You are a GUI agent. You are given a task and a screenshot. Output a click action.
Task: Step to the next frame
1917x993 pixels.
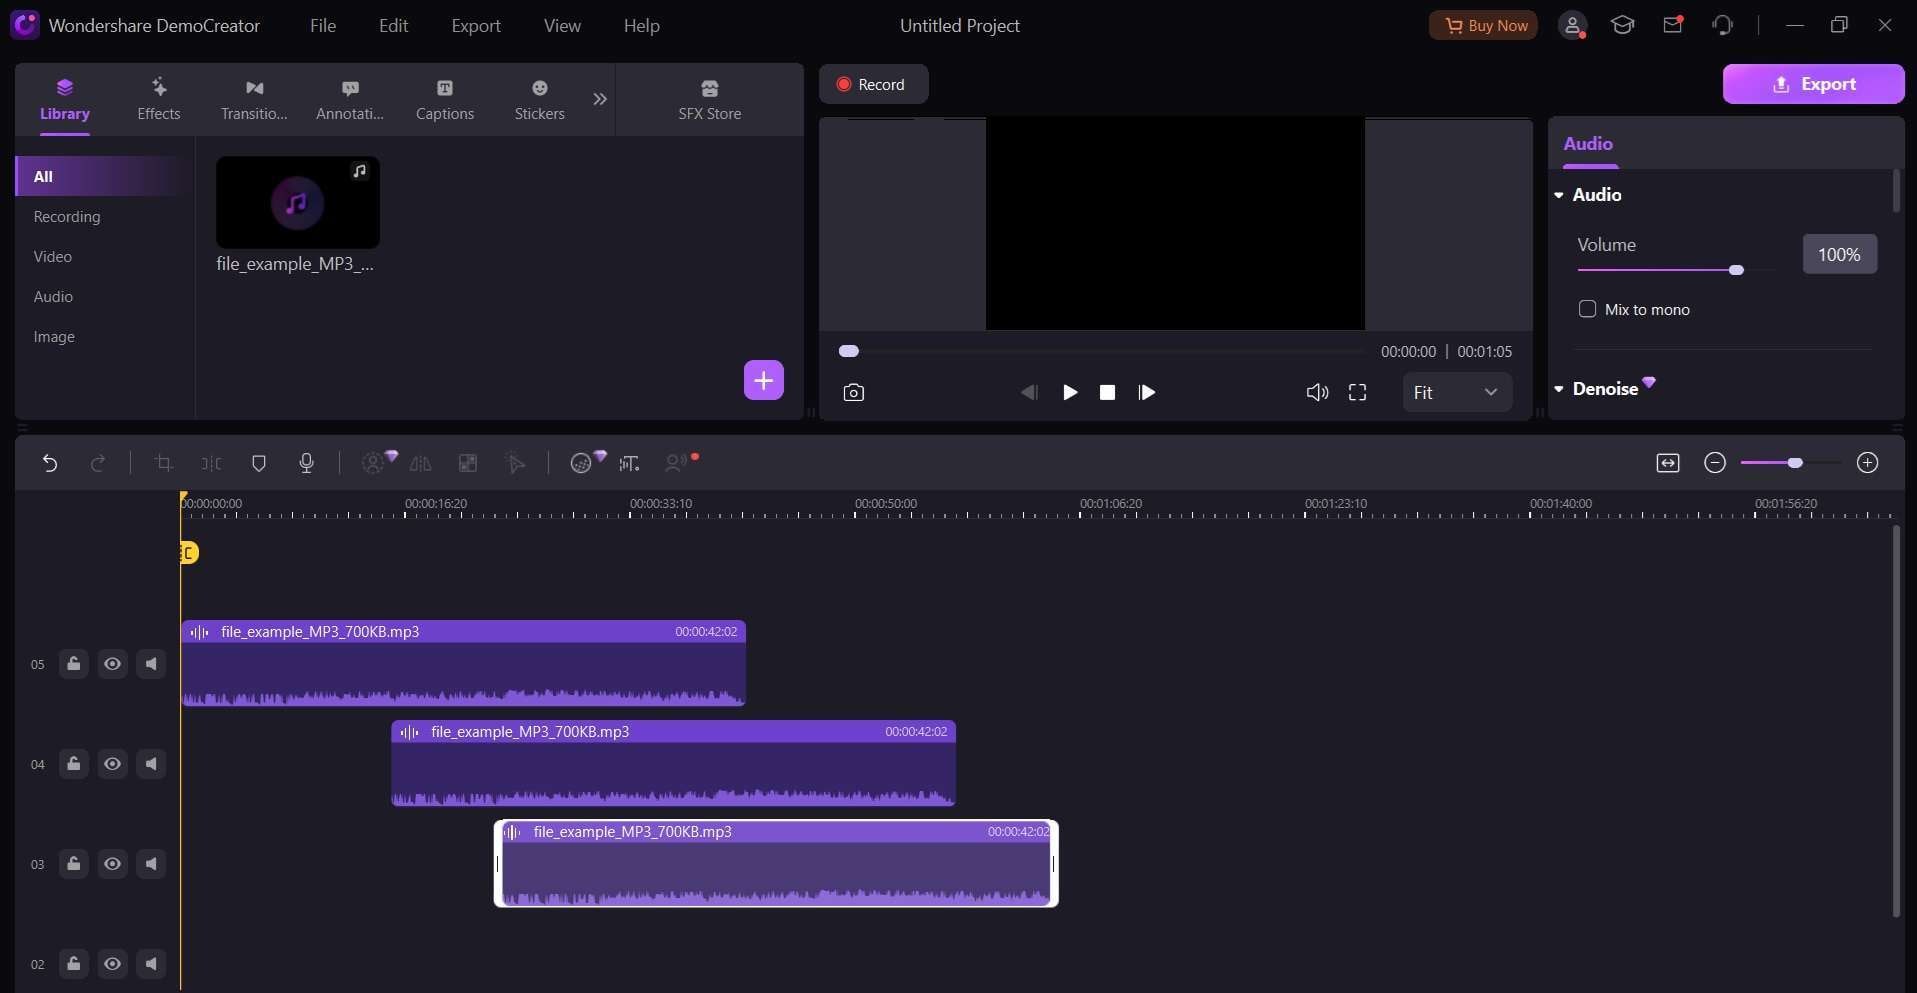pyautogui.click(x=1146, y=393)
